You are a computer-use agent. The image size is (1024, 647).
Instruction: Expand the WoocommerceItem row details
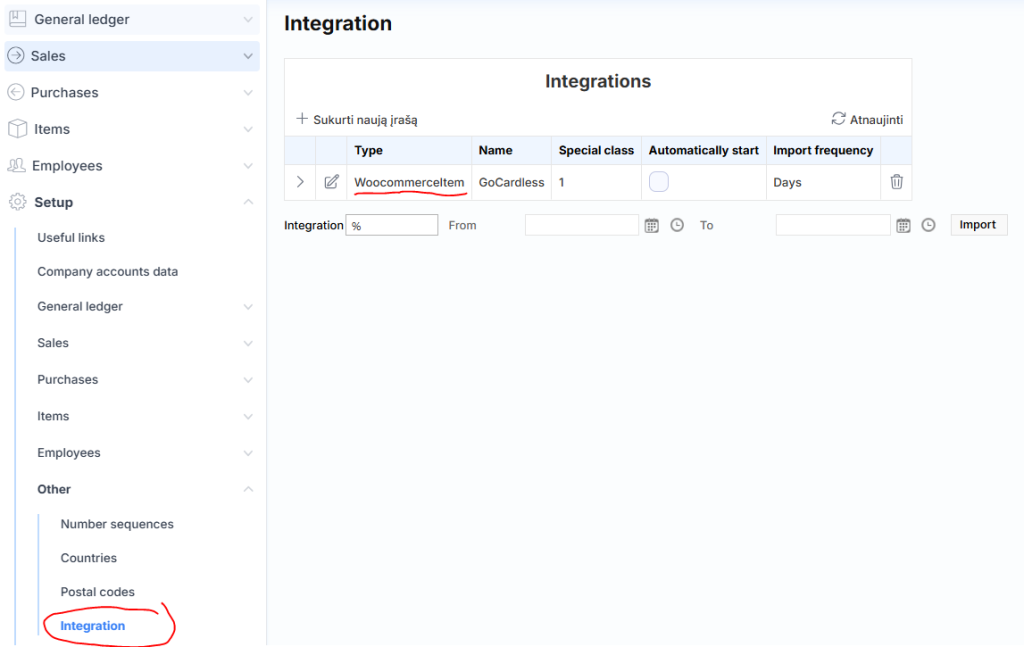(300, 182)
